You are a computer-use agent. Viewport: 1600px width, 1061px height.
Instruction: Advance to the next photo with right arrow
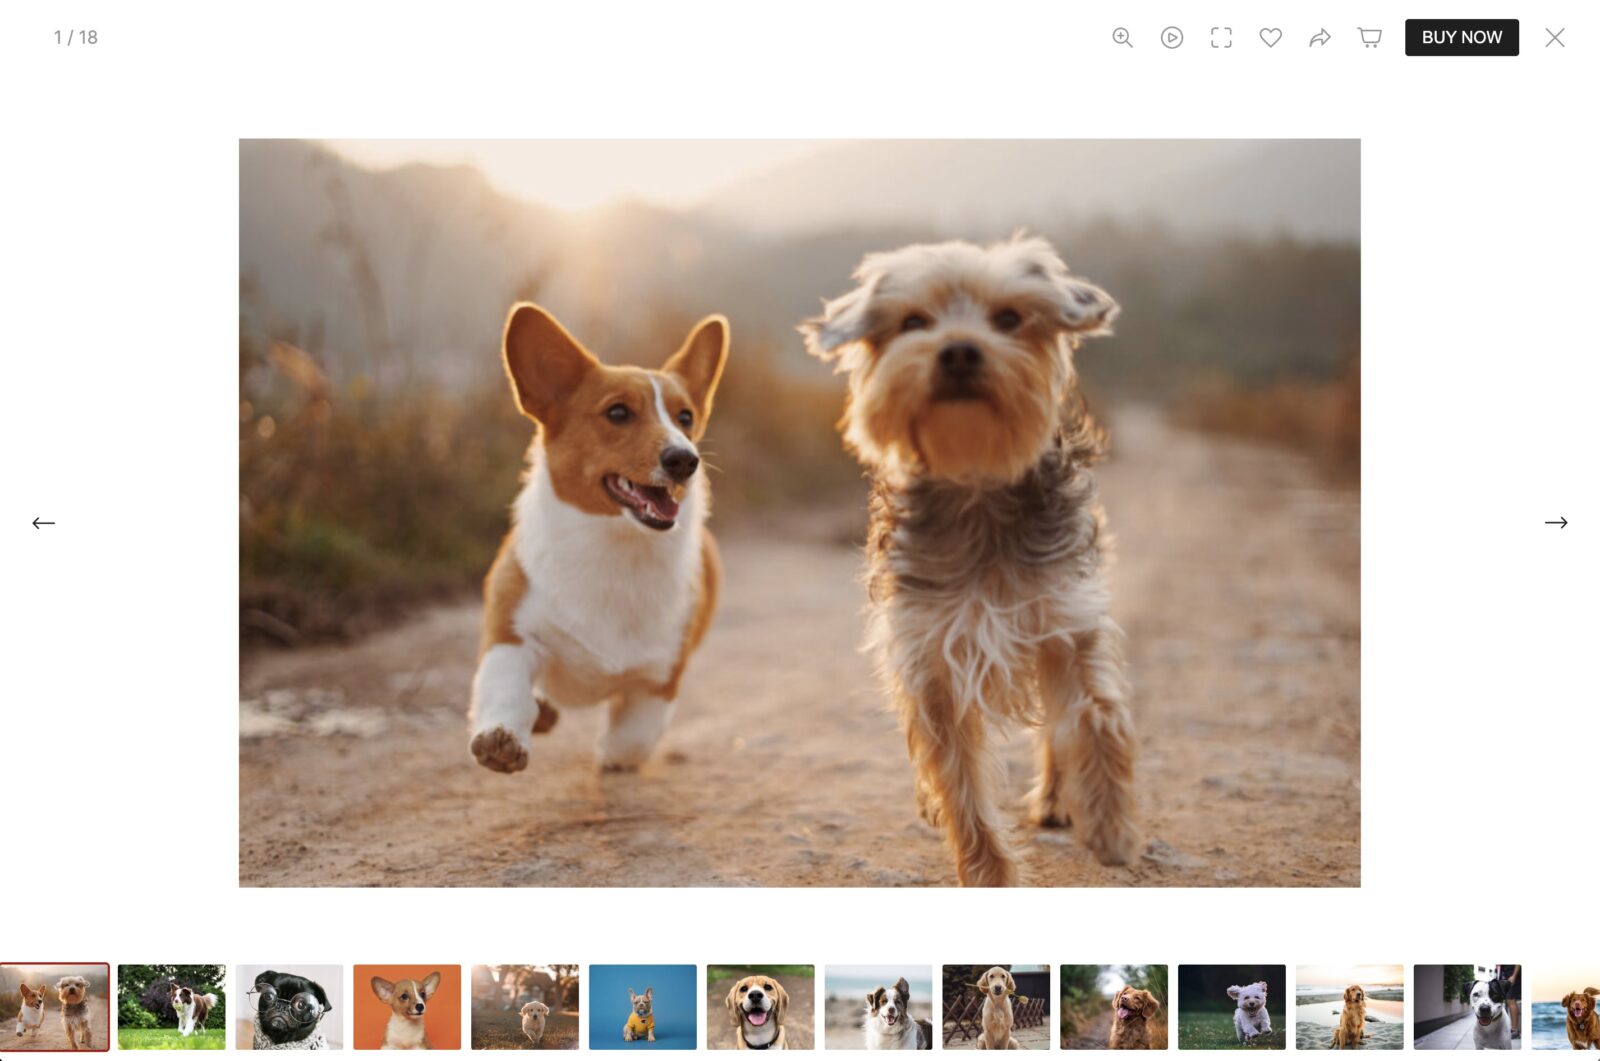coord(1556,523)
